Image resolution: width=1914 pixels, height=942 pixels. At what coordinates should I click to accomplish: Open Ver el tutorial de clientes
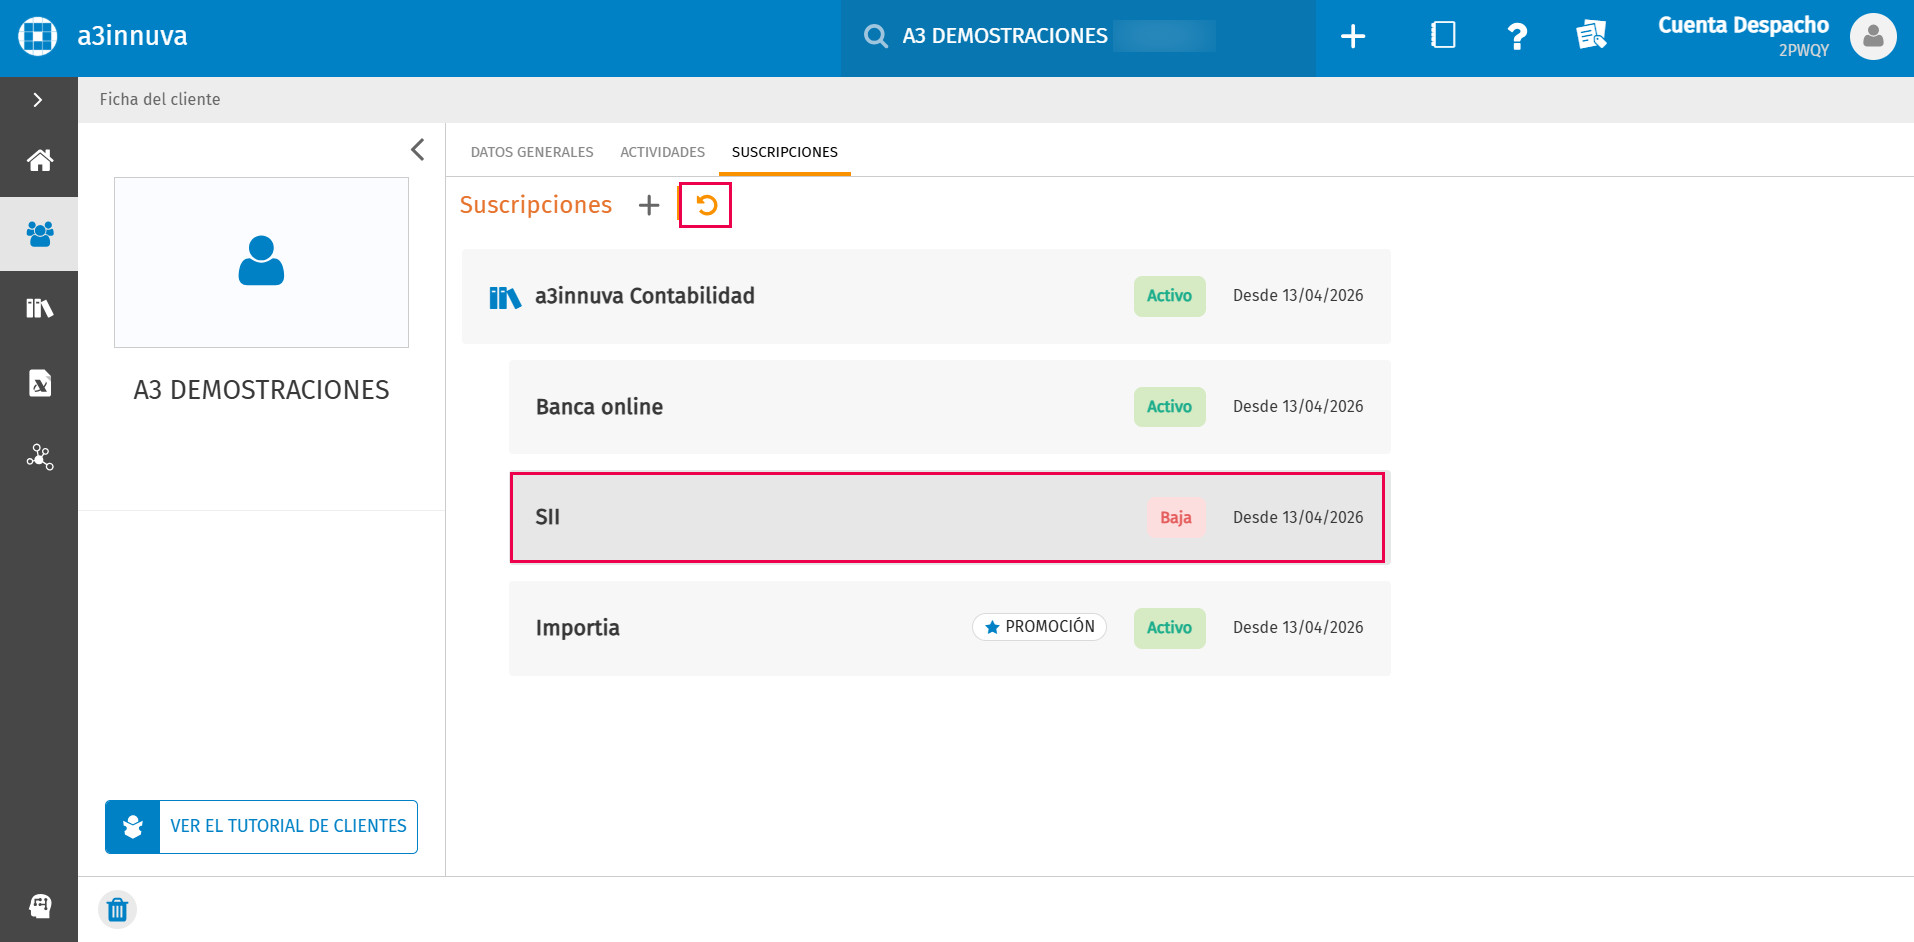click(x=261, y=827)
